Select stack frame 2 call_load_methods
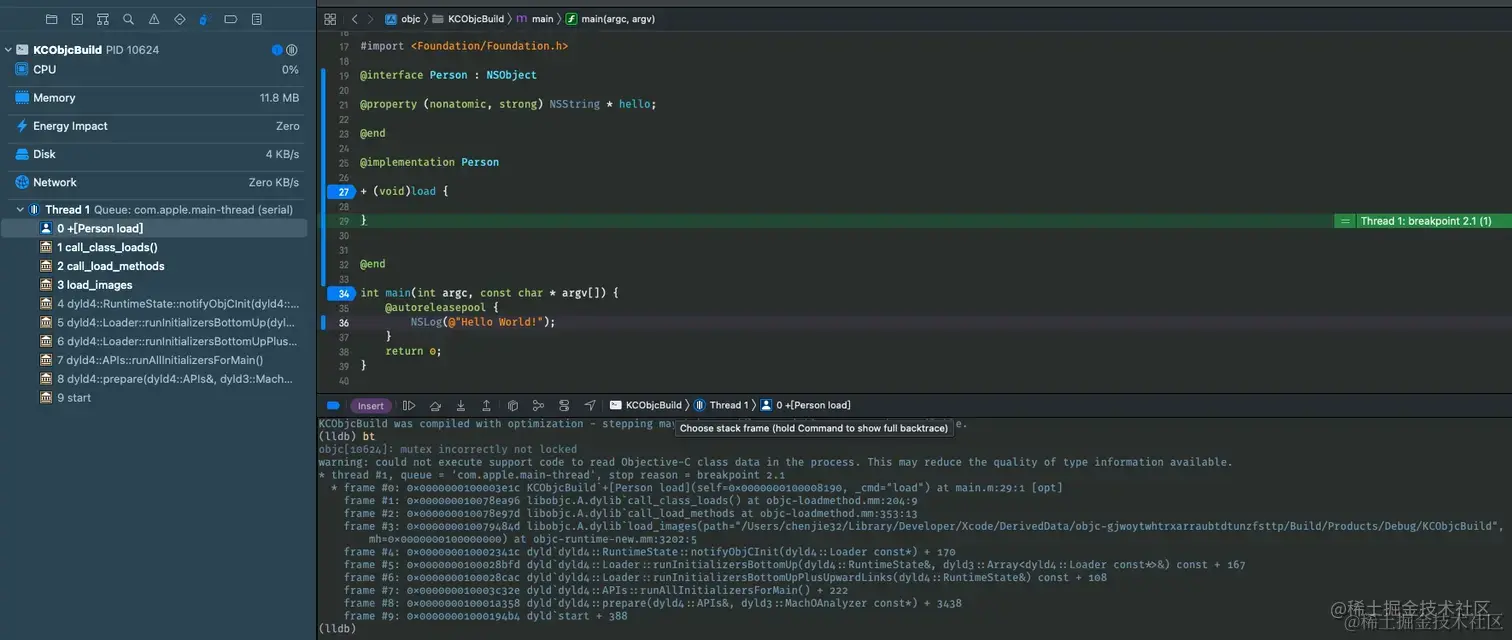The image size is (1512, 640). click(155, 266)
